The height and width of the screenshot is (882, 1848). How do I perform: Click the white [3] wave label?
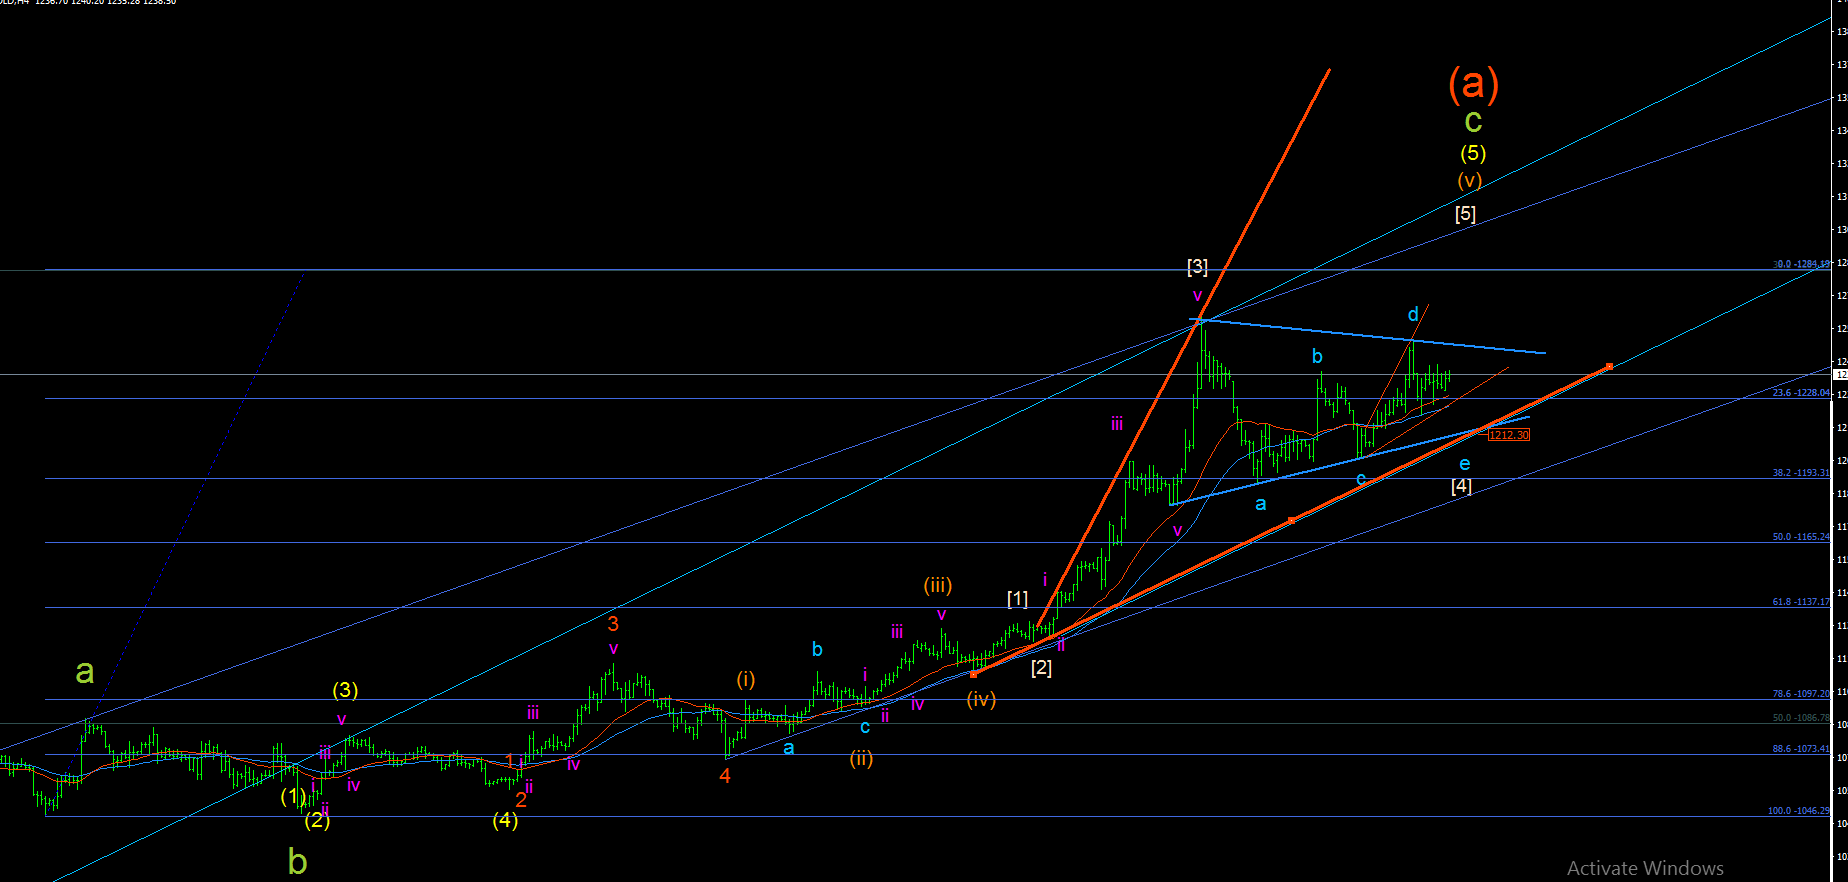click(x=1197, y=267)
